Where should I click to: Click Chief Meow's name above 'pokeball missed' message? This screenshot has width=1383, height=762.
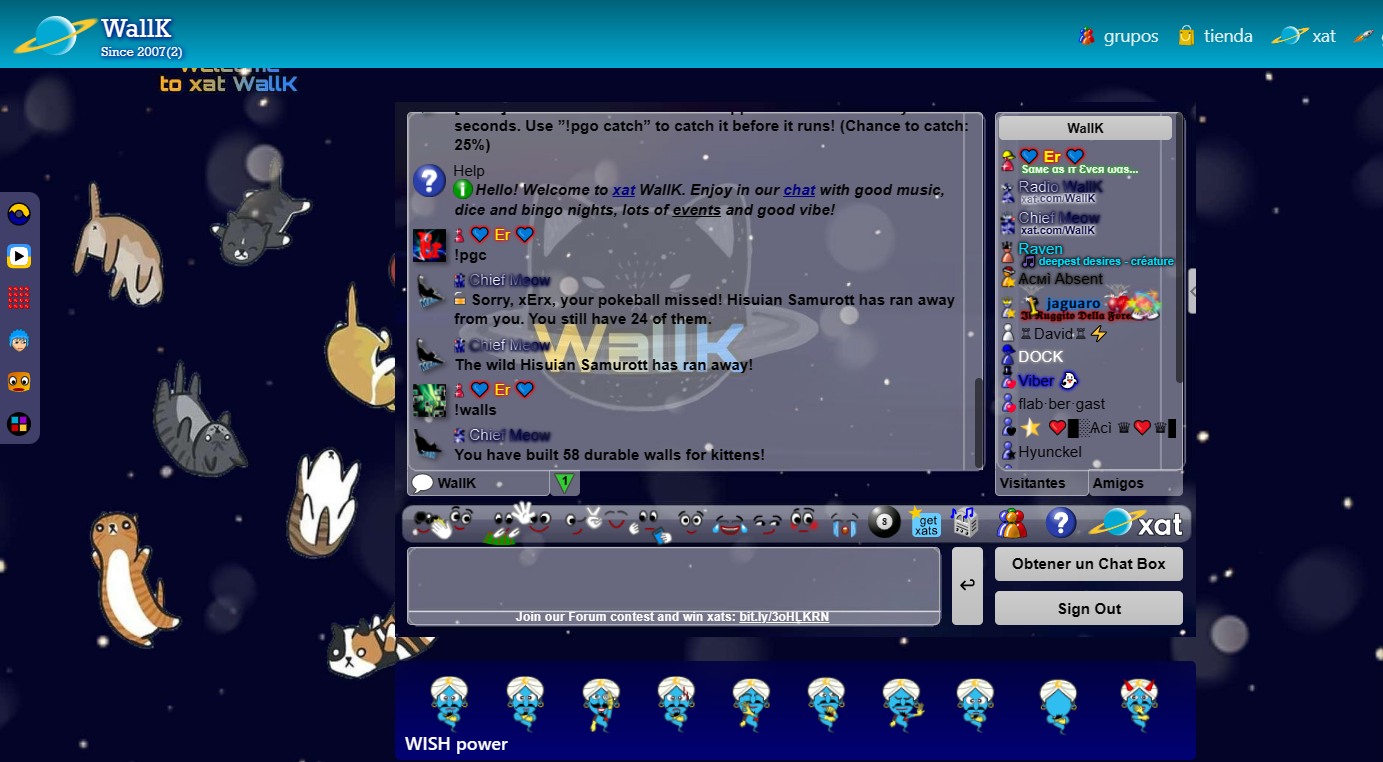click(x=509, y=280)
